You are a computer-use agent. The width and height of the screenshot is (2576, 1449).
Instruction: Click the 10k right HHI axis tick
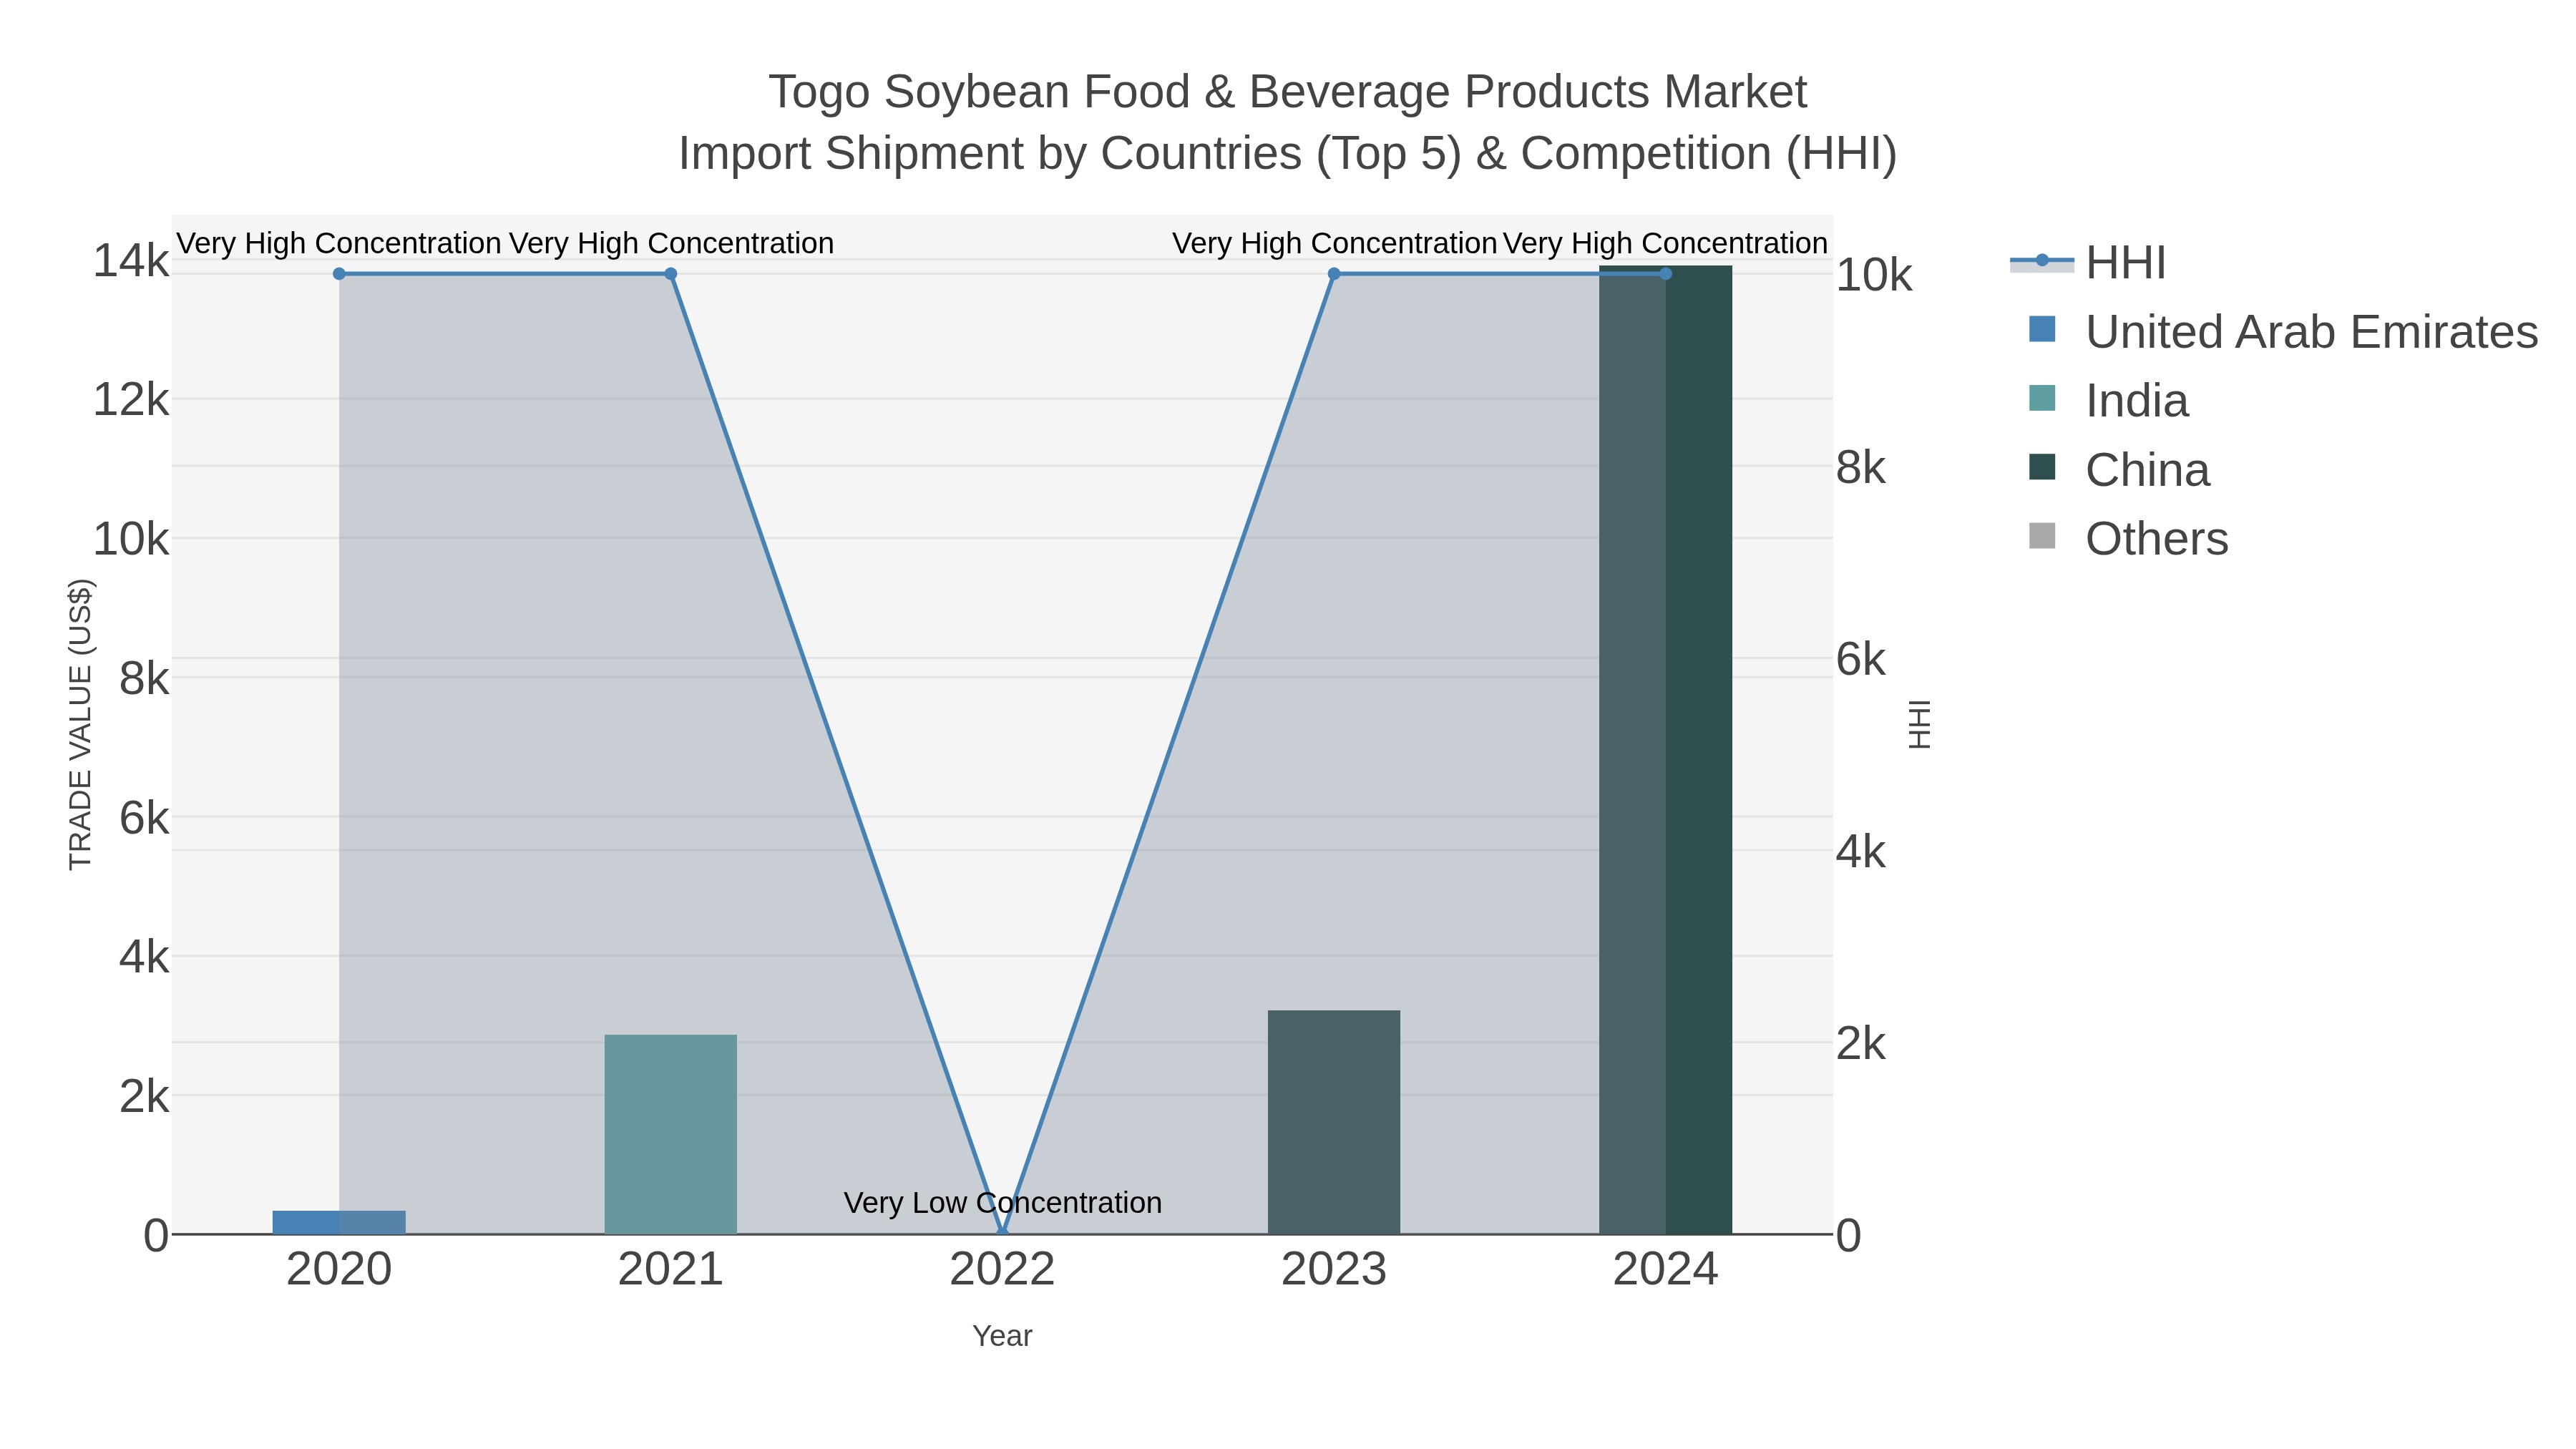(x=1874, y=275)
